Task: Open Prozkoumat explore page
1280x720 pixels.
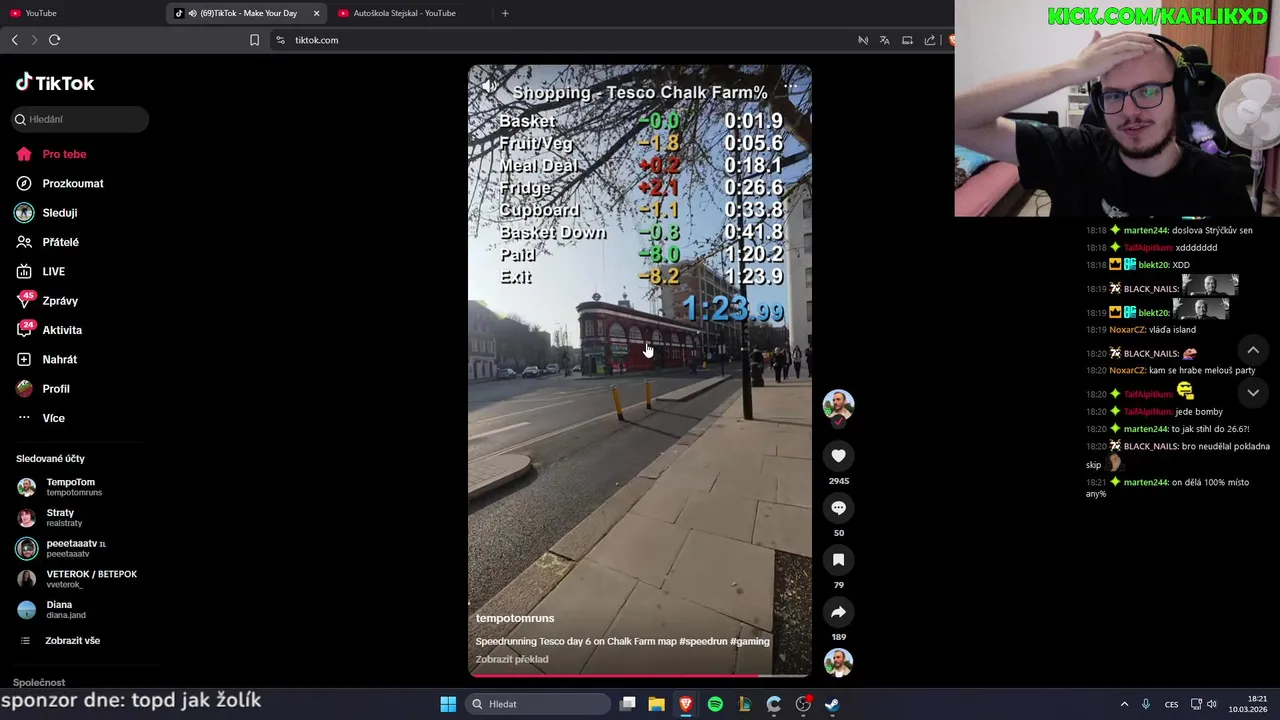Action: pyautogui.click(x=72, y=183)
